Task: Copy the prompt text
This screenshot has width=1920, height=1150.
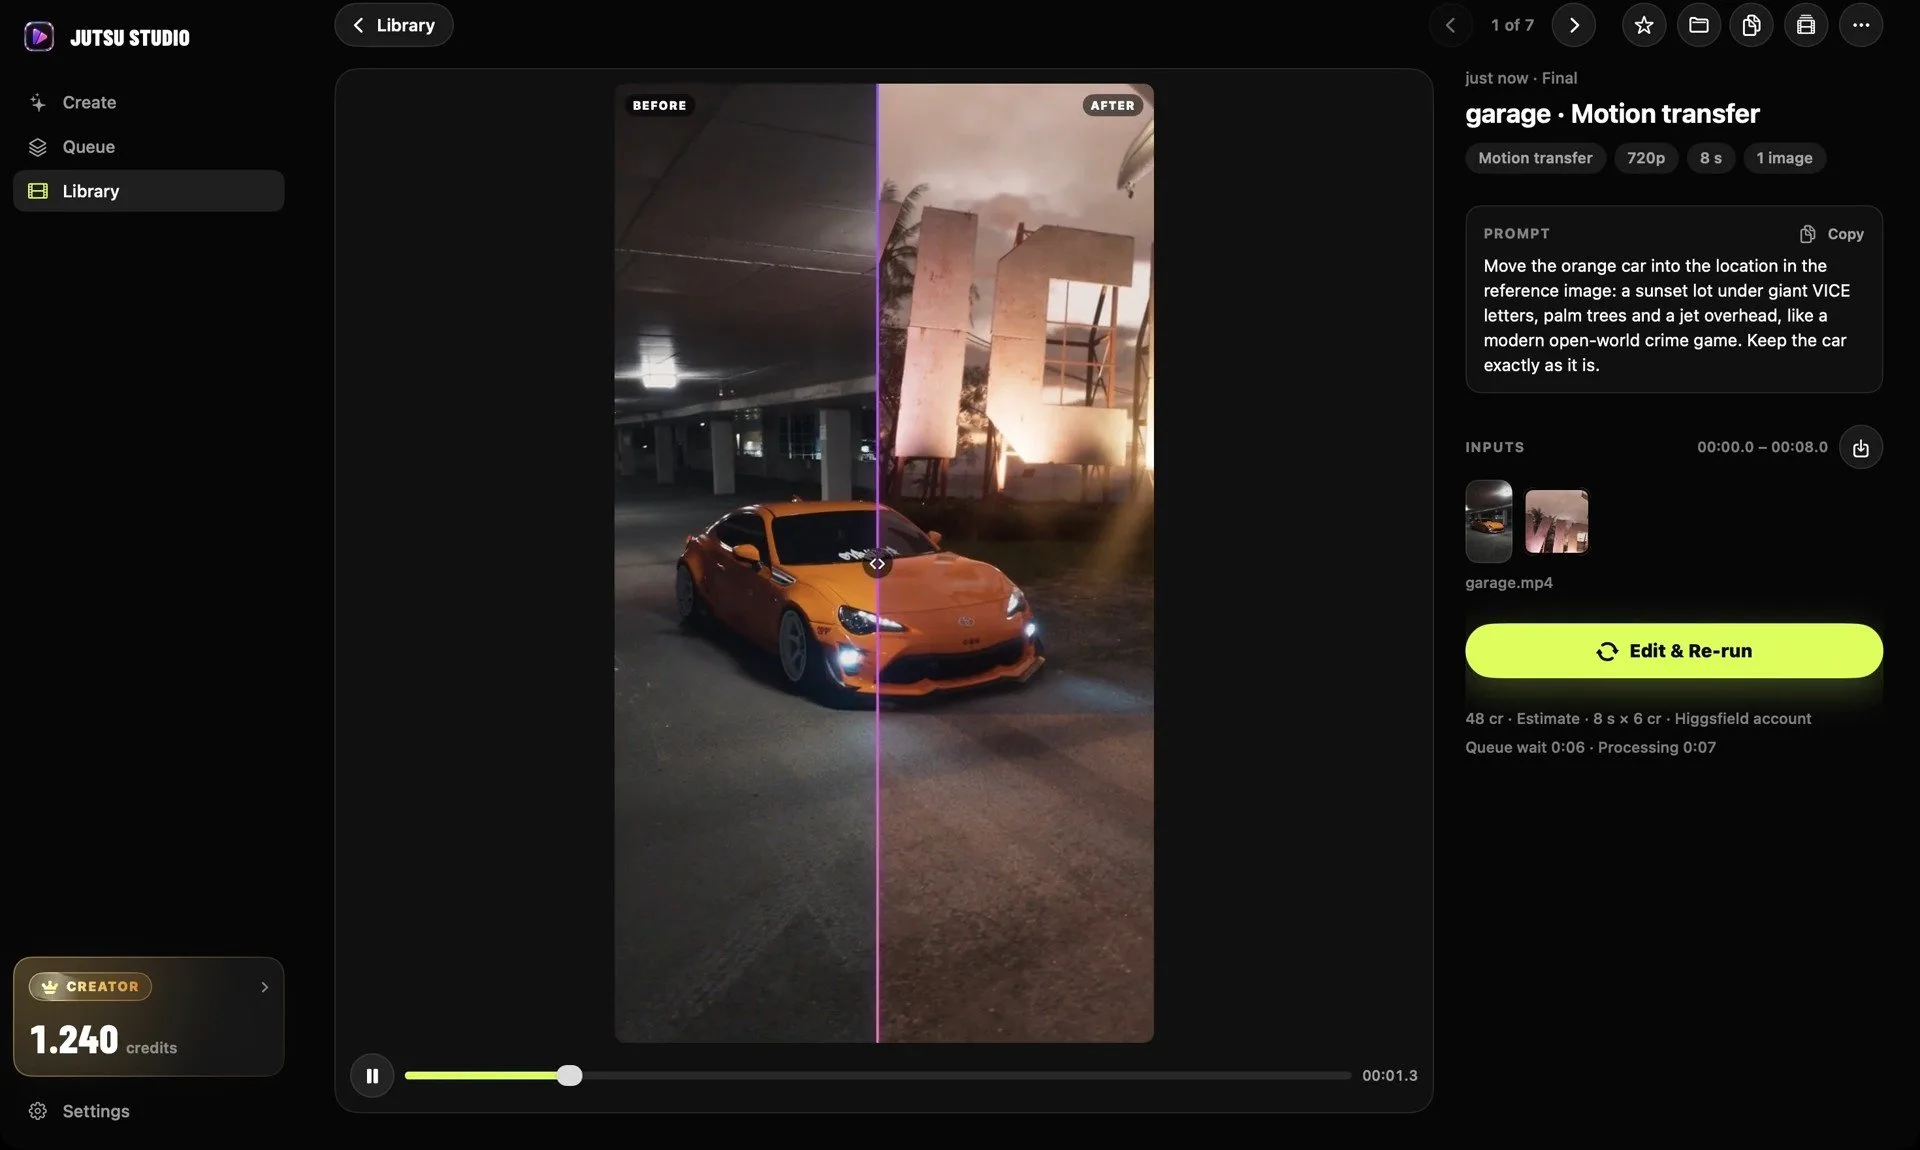Action: point(1832,233)
